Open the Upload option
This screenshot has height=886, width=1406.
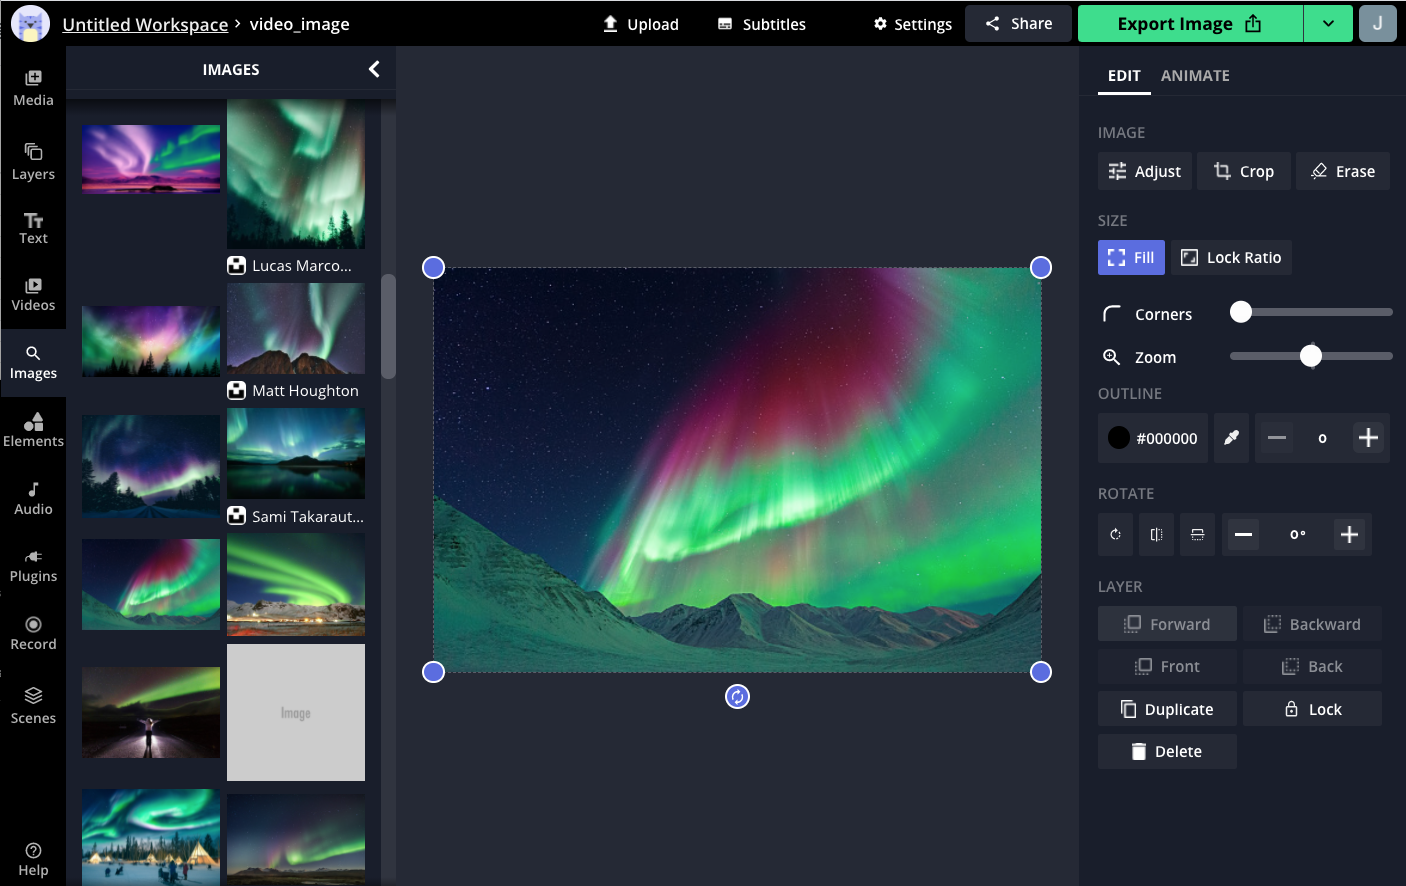(x=640, y=24)
